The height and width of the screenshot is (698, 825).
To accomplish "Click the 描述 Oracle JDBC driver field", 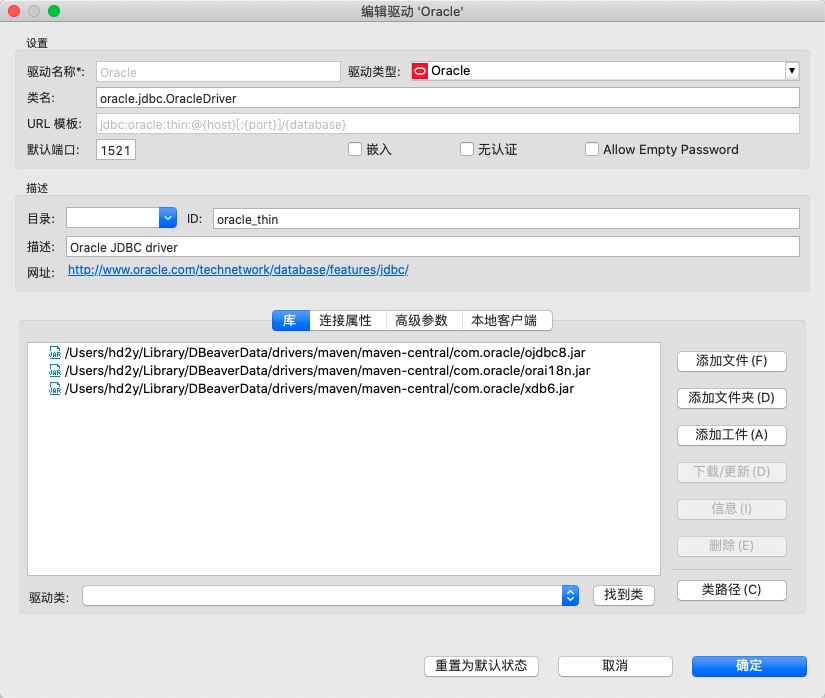I will (433, 247).
